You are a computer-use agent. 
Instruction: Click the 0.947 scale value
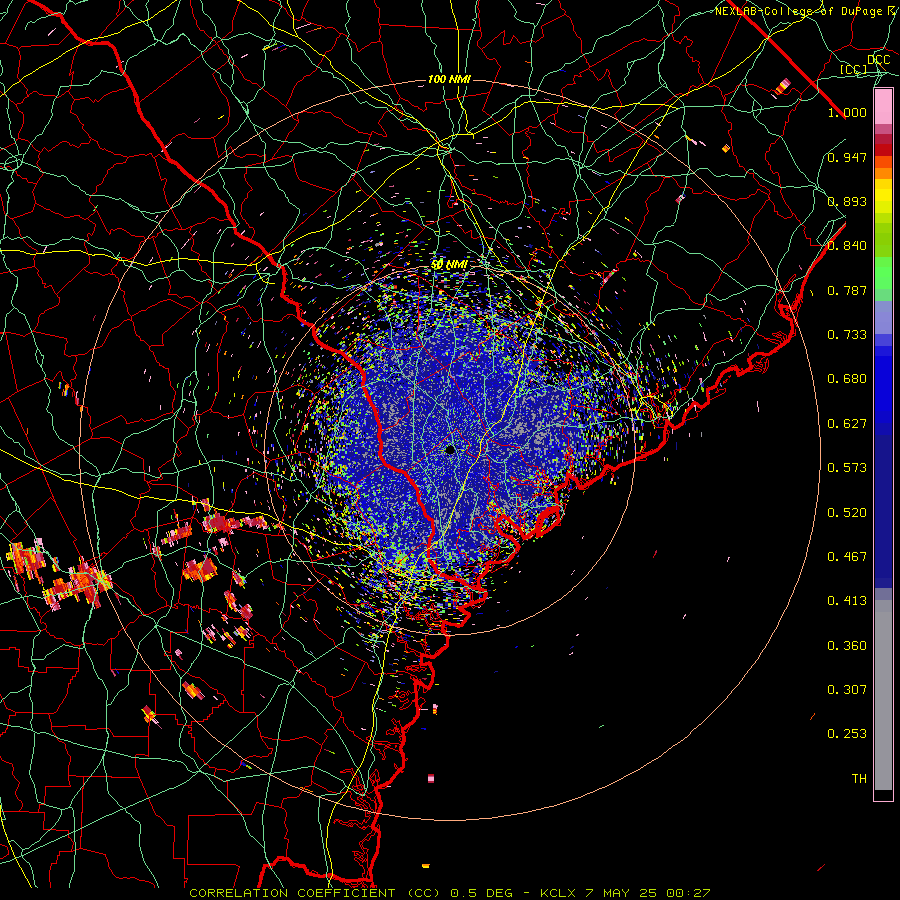(x=847, y=157)
